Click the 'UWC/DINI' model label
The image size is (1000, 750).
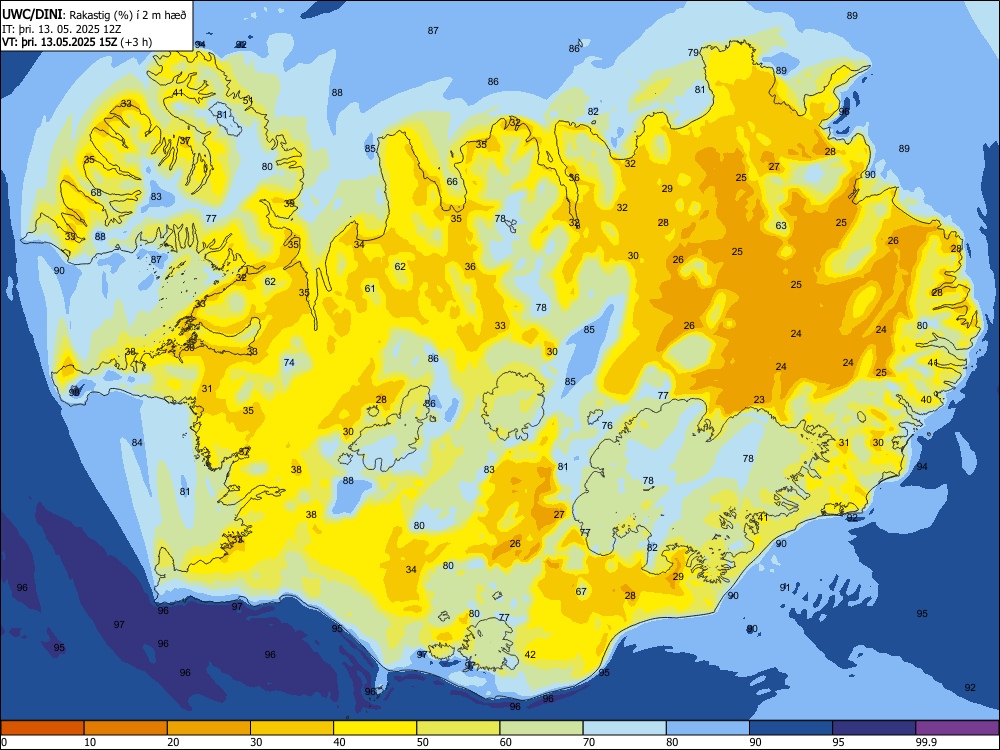[33, 15]
